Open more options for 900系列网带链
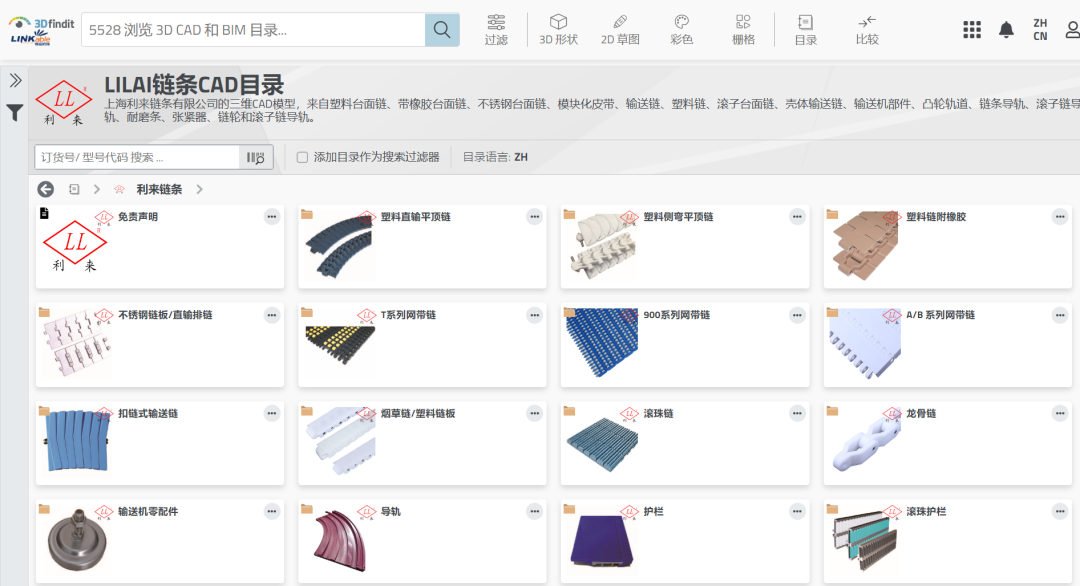Viewport: 1080px width, 586px height. pos(797,315)
